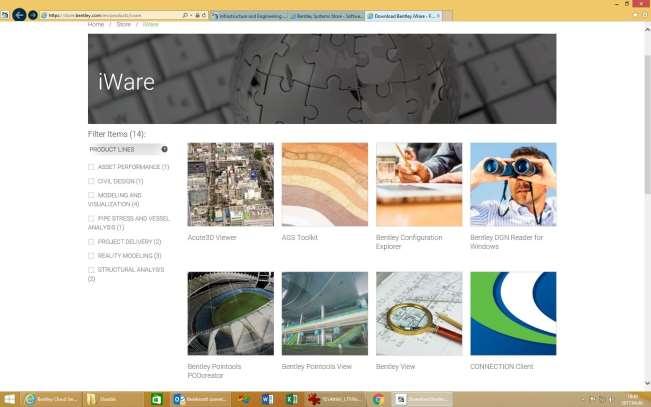
Task: Open the green store app taskbar icon
Action: (157, 400)
